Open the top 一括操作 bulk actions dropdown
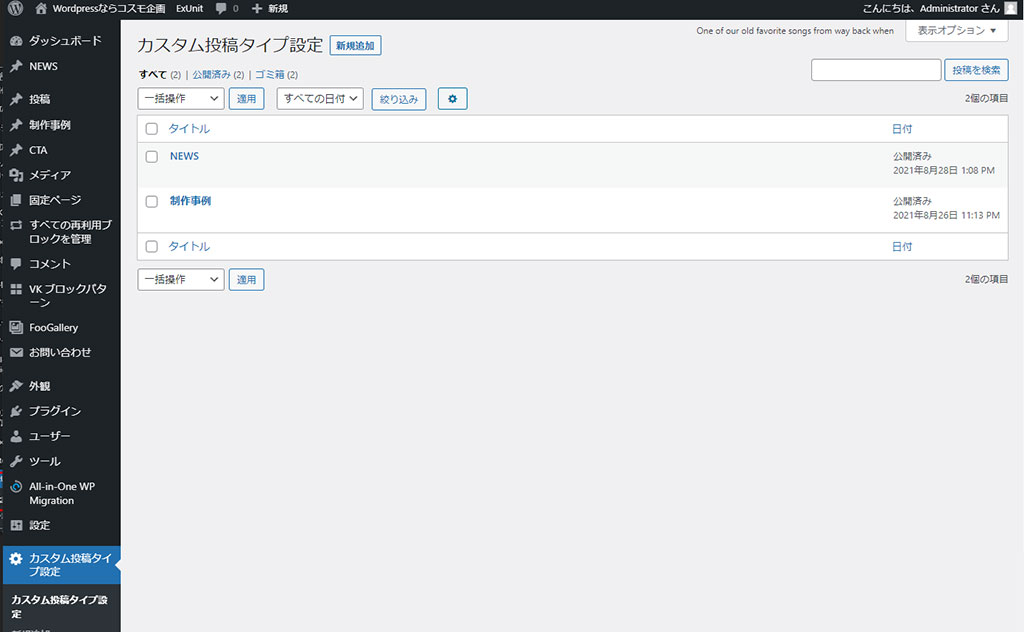 180,99
